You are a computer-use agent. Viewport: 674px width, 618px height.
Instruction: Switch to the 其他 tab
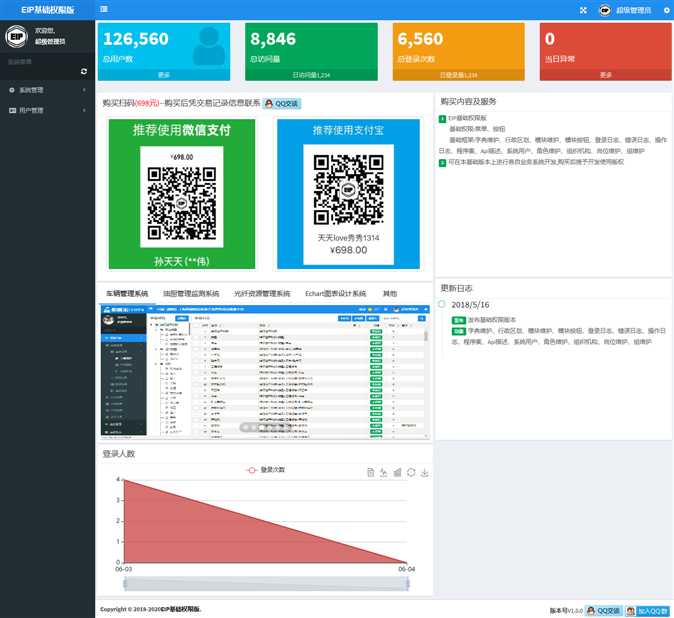[390, 294]
